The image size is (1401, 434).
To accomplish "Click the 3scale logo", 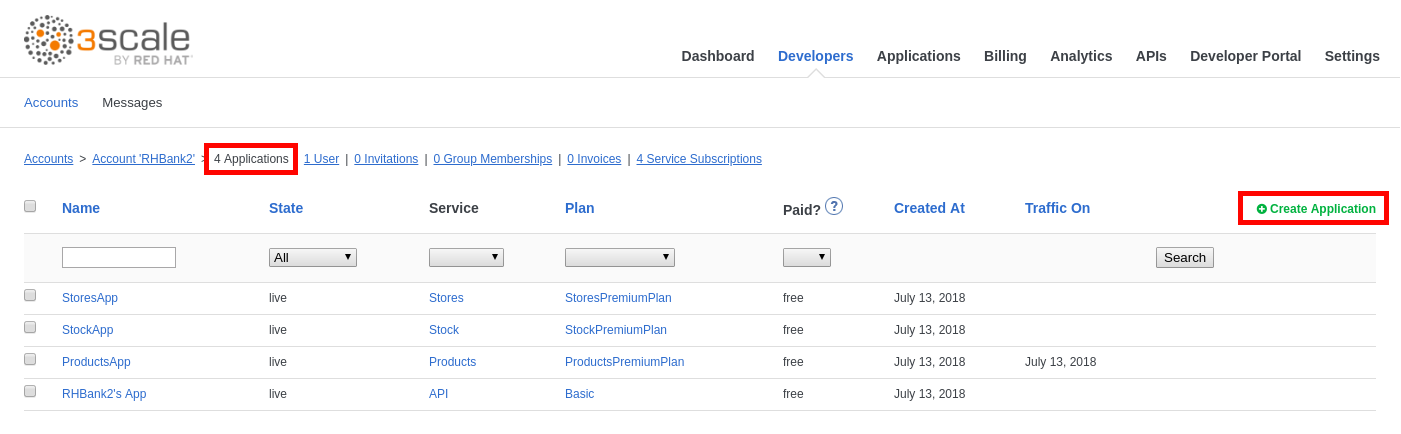I will pos(107,40).
